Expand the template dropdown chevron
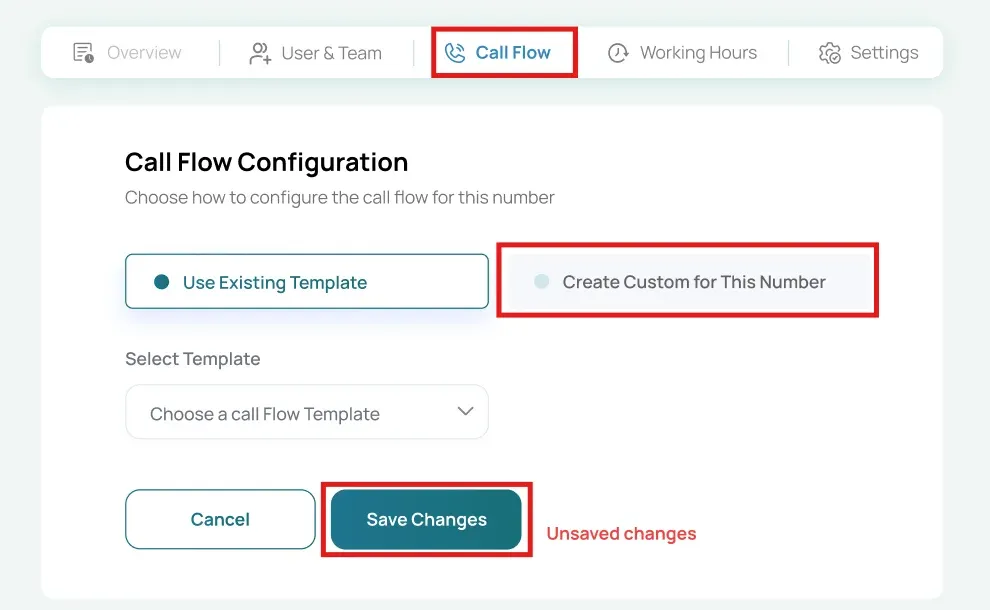The width and height of the screenshot is (990, 610). (x=465, y=411)
